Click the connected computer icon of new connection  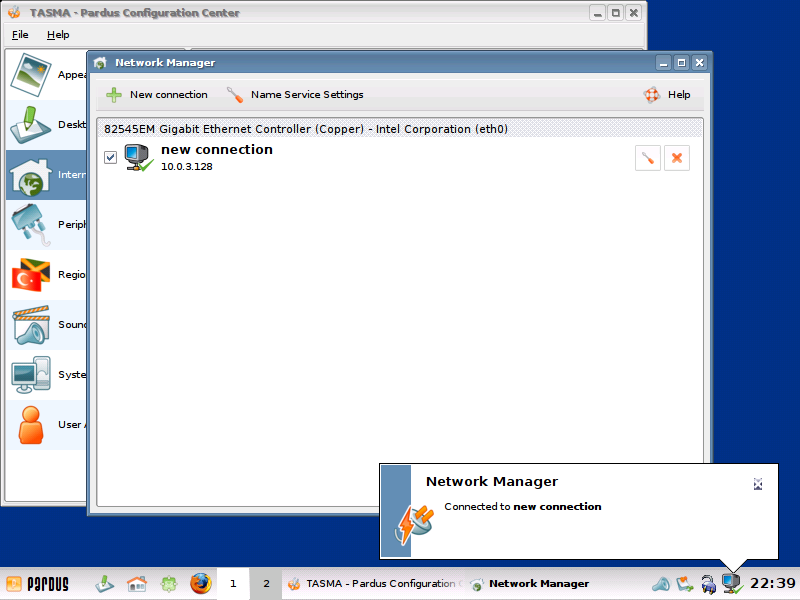click(138, 158)
